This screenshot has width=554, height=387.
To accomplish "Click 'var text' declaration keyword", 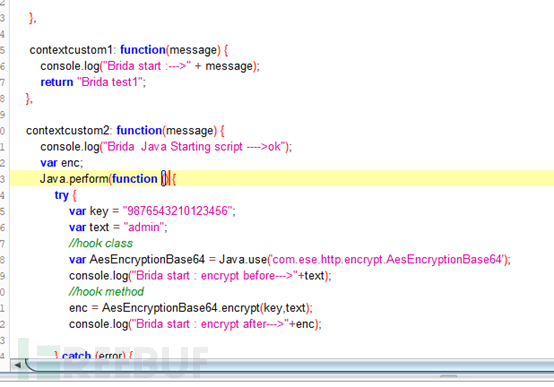I will [77, 227].
